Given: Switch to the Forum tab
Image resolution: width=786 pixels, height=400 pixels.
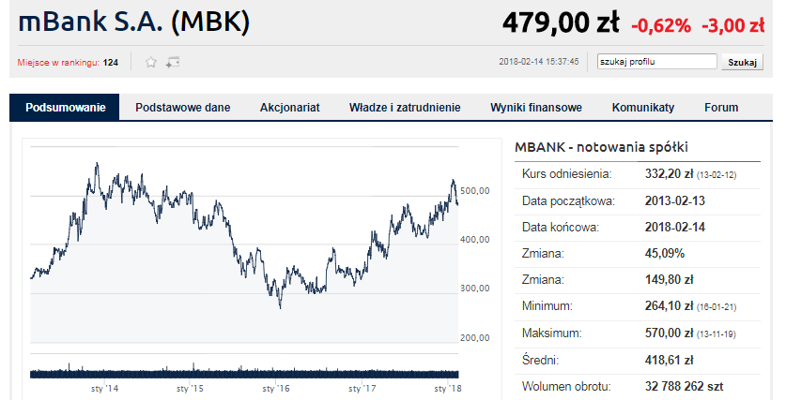Looking at the screenshot, I should 721,107.
